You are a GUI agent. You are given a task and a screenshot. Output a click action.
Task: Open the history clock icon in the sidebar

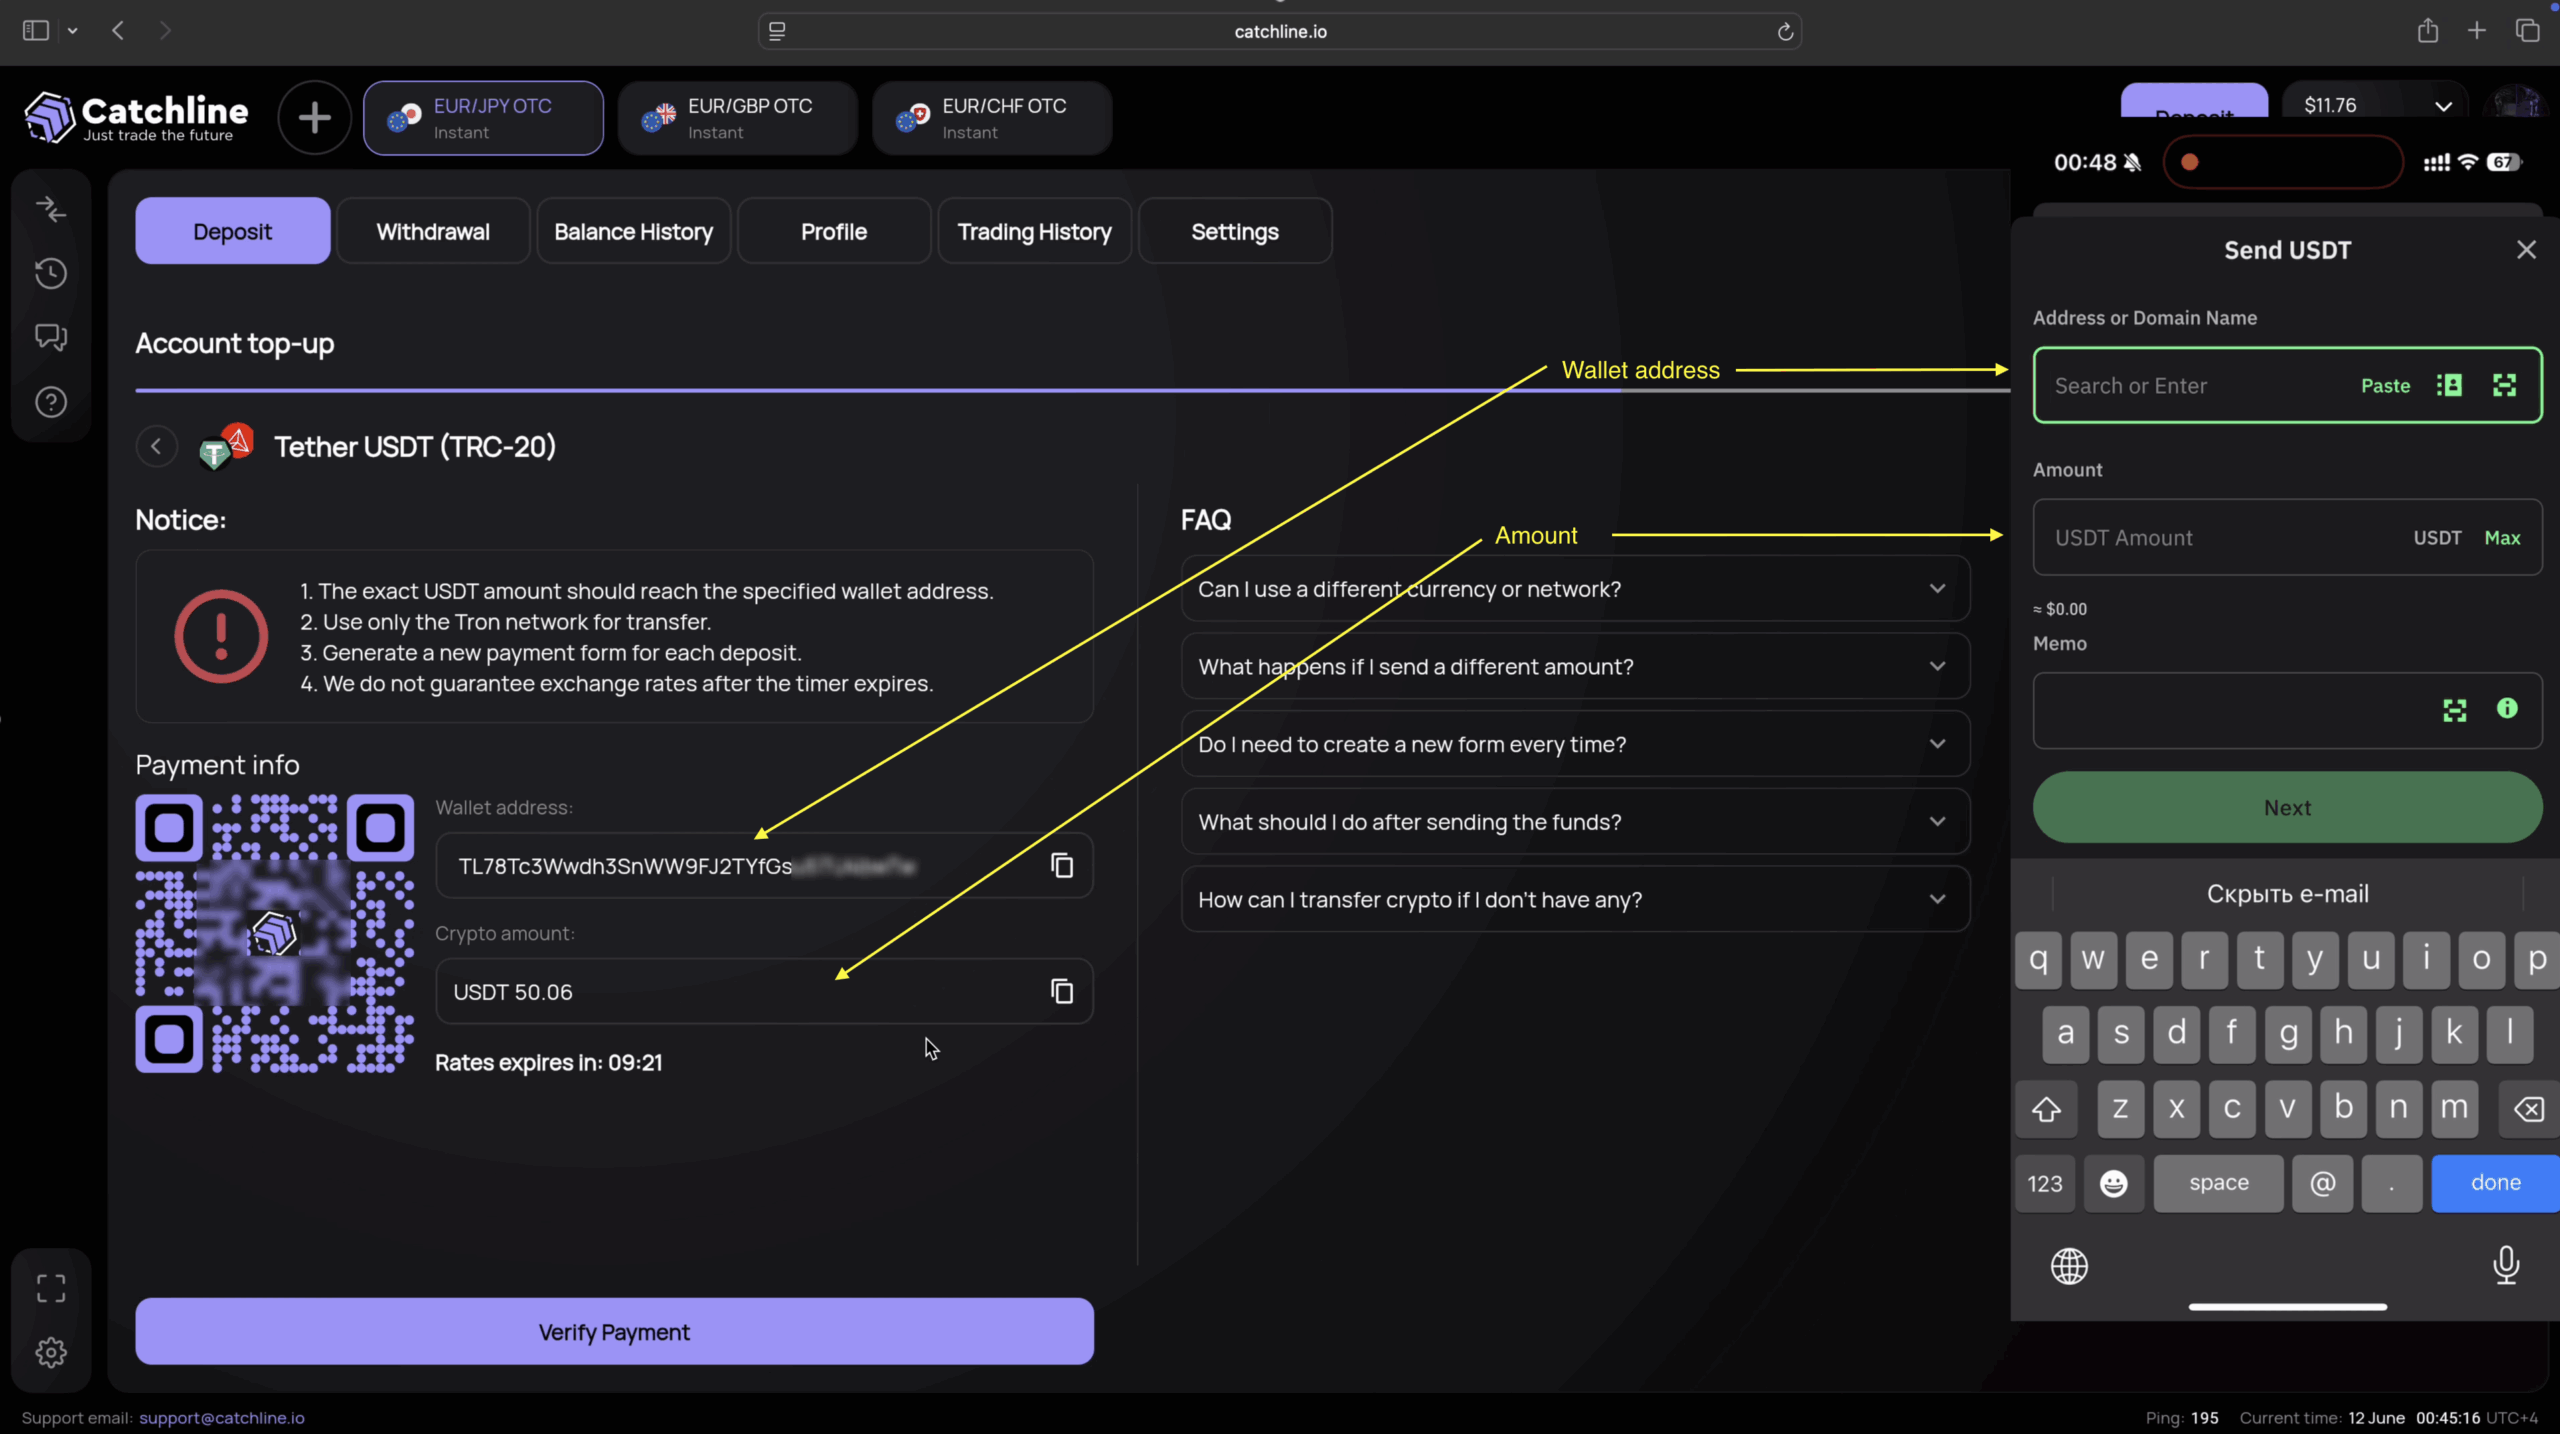click(50, 273)
